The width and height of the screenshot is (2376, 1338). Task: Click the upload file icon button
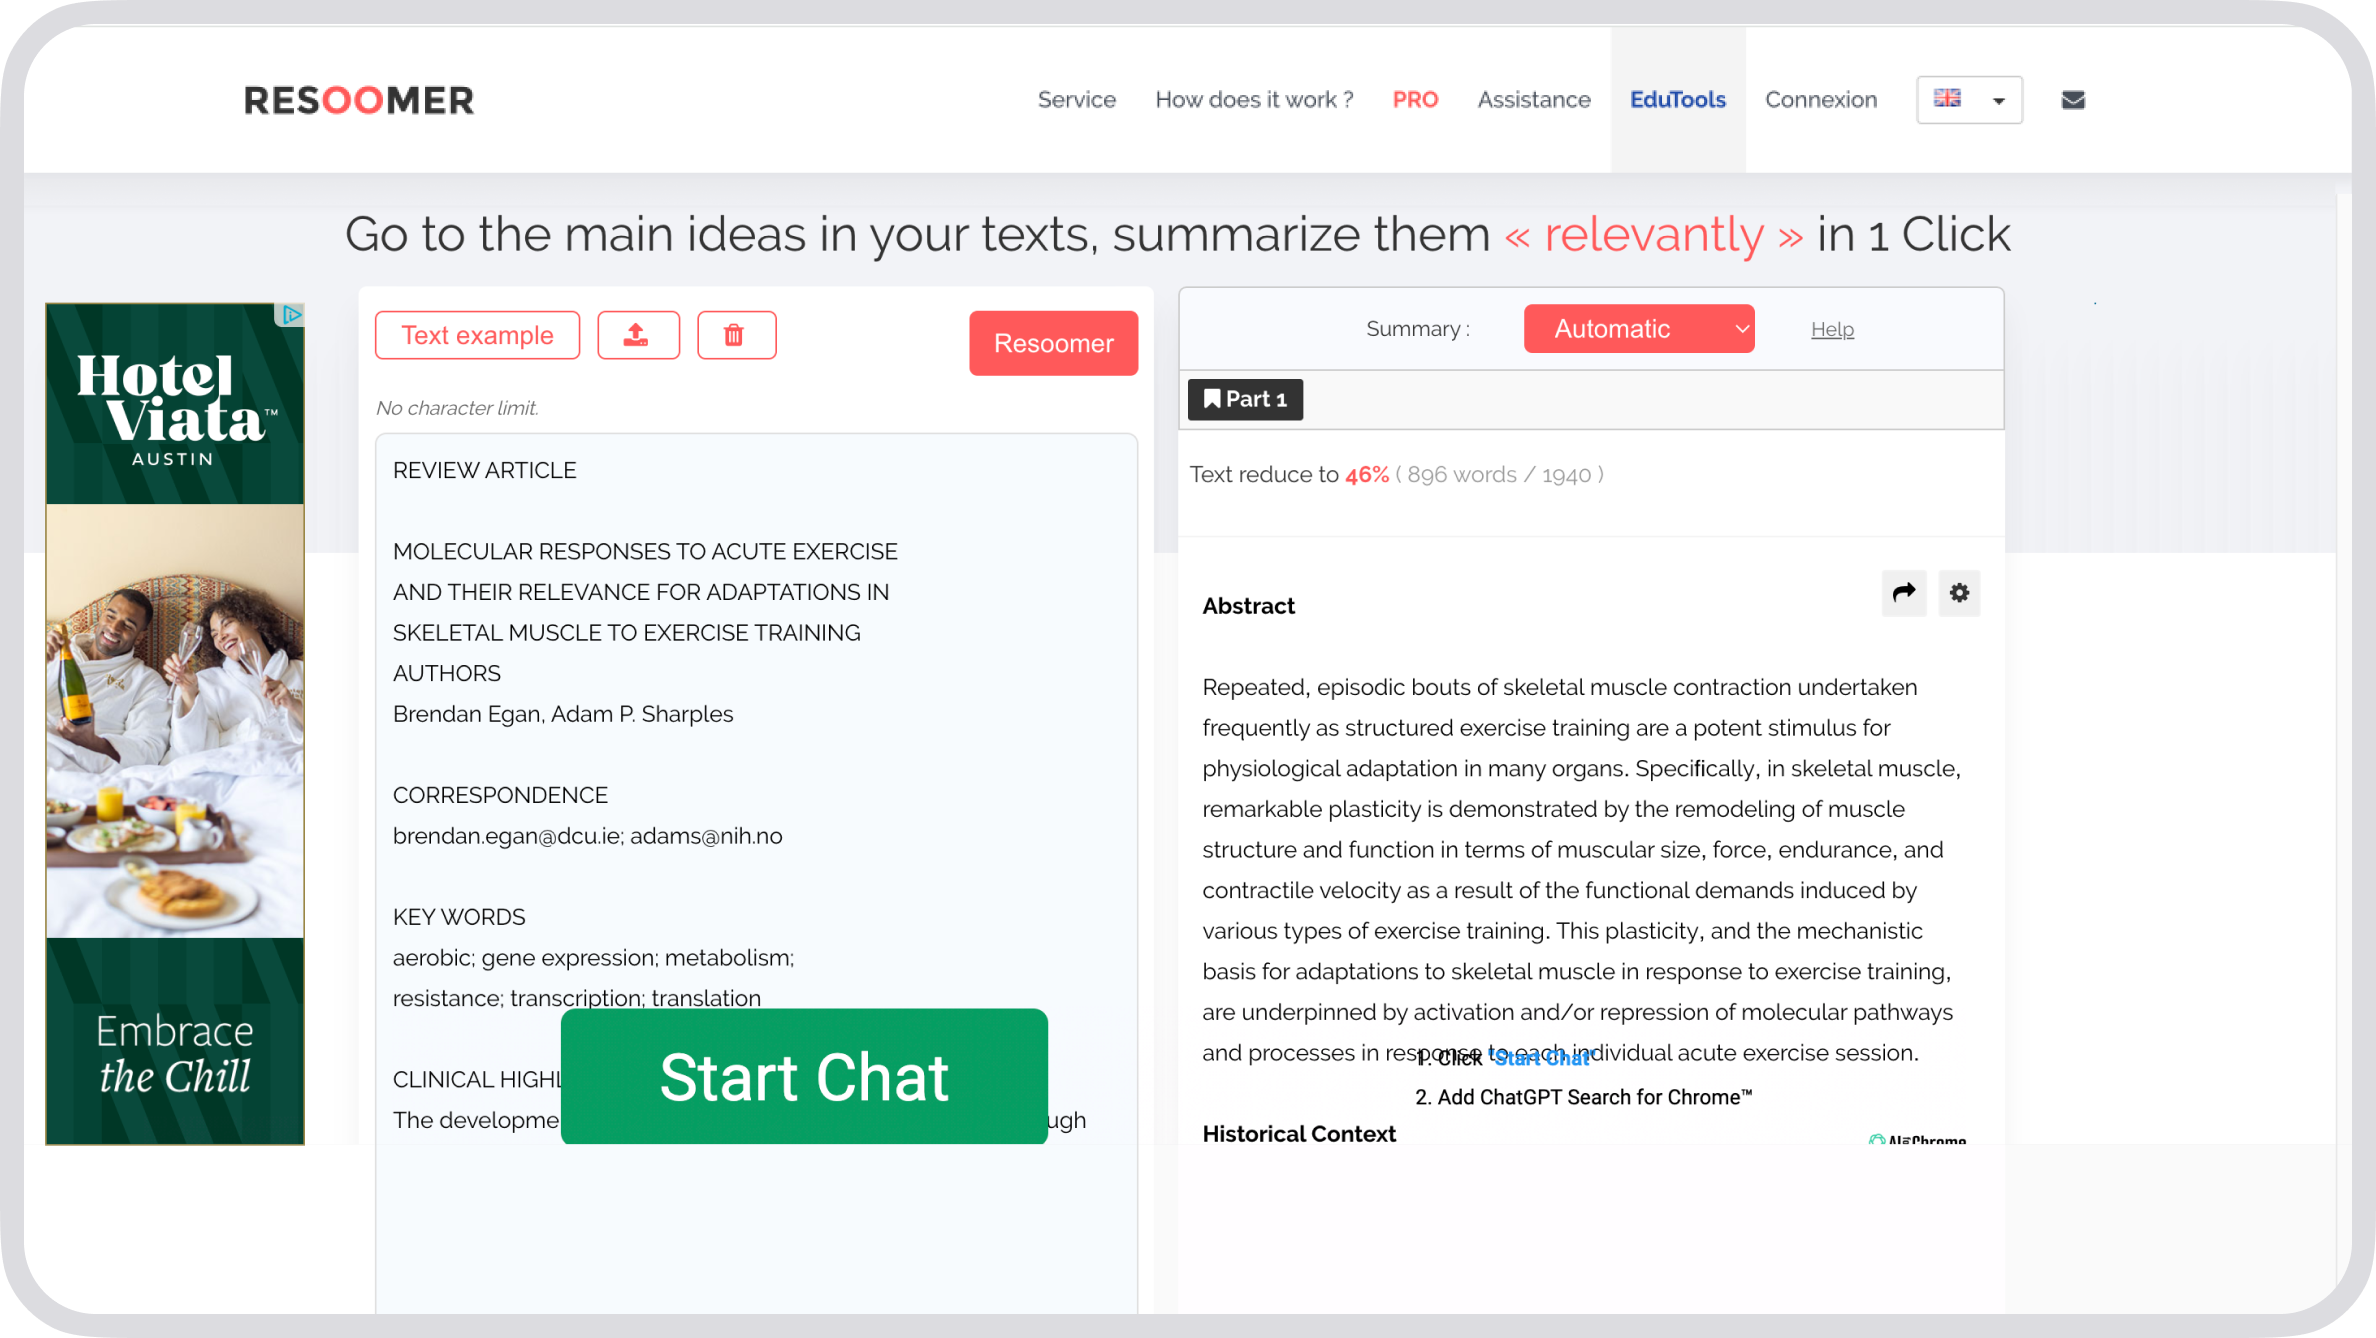click(x=638, y=335)
